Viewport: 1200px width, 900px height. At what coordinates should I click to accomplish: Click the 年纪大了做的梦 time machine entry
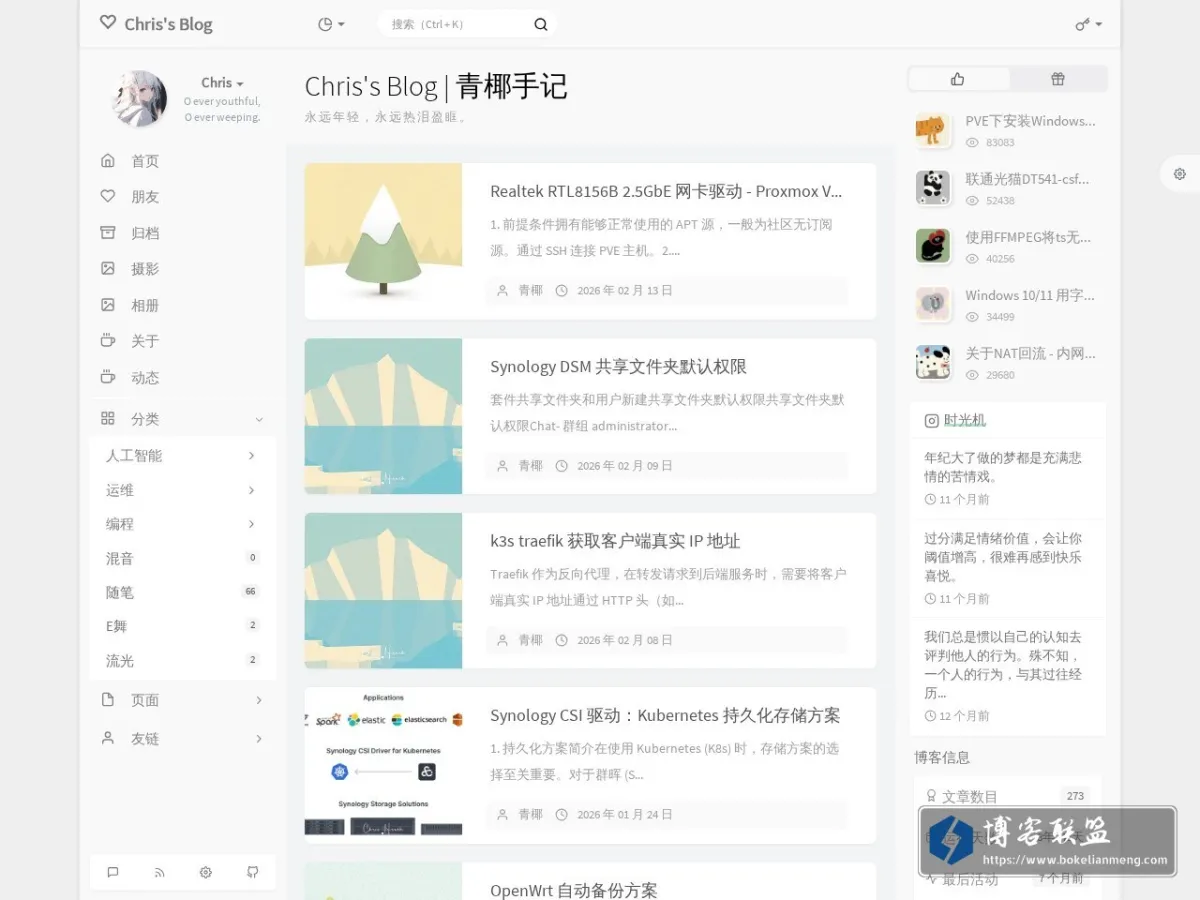click(1008, 479)
